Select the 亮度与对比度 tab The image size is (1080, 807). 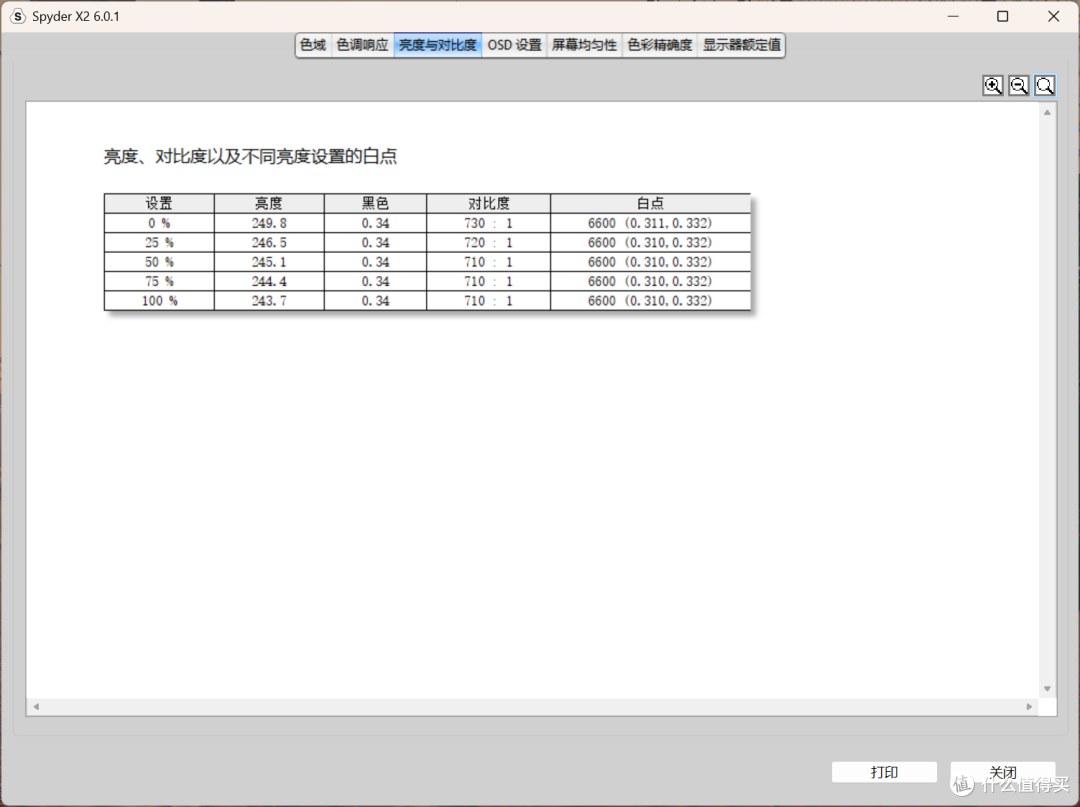[x=438, y=45]
